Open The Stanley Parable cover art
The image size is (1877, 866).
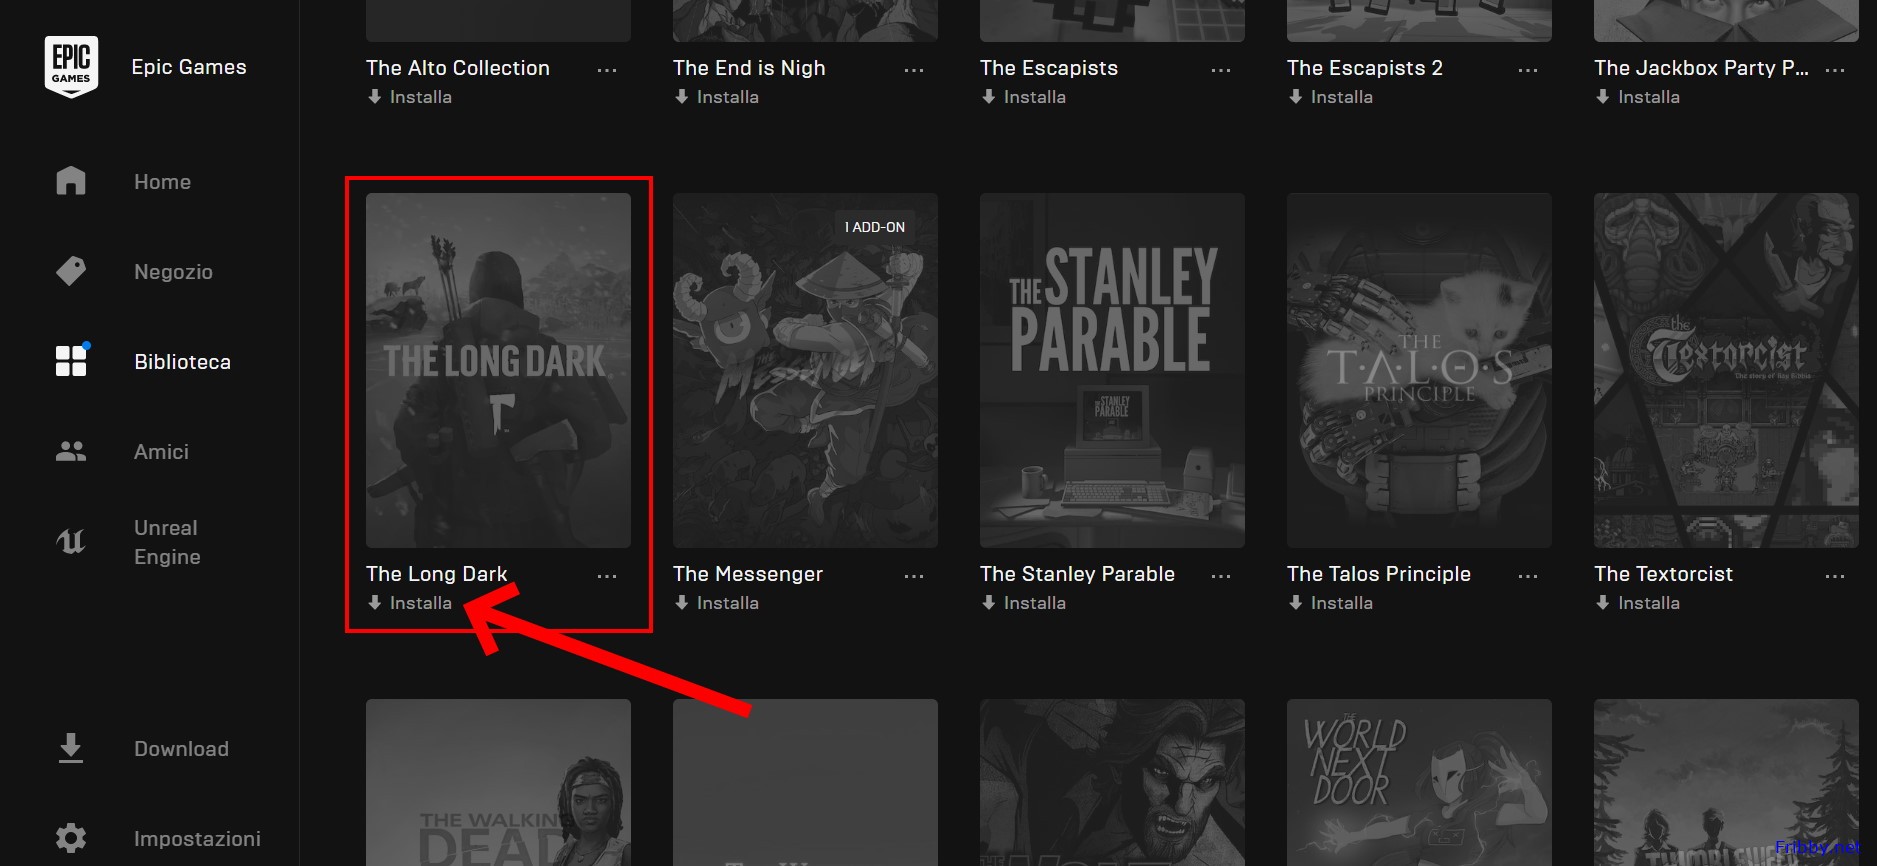pos(1112,370)
